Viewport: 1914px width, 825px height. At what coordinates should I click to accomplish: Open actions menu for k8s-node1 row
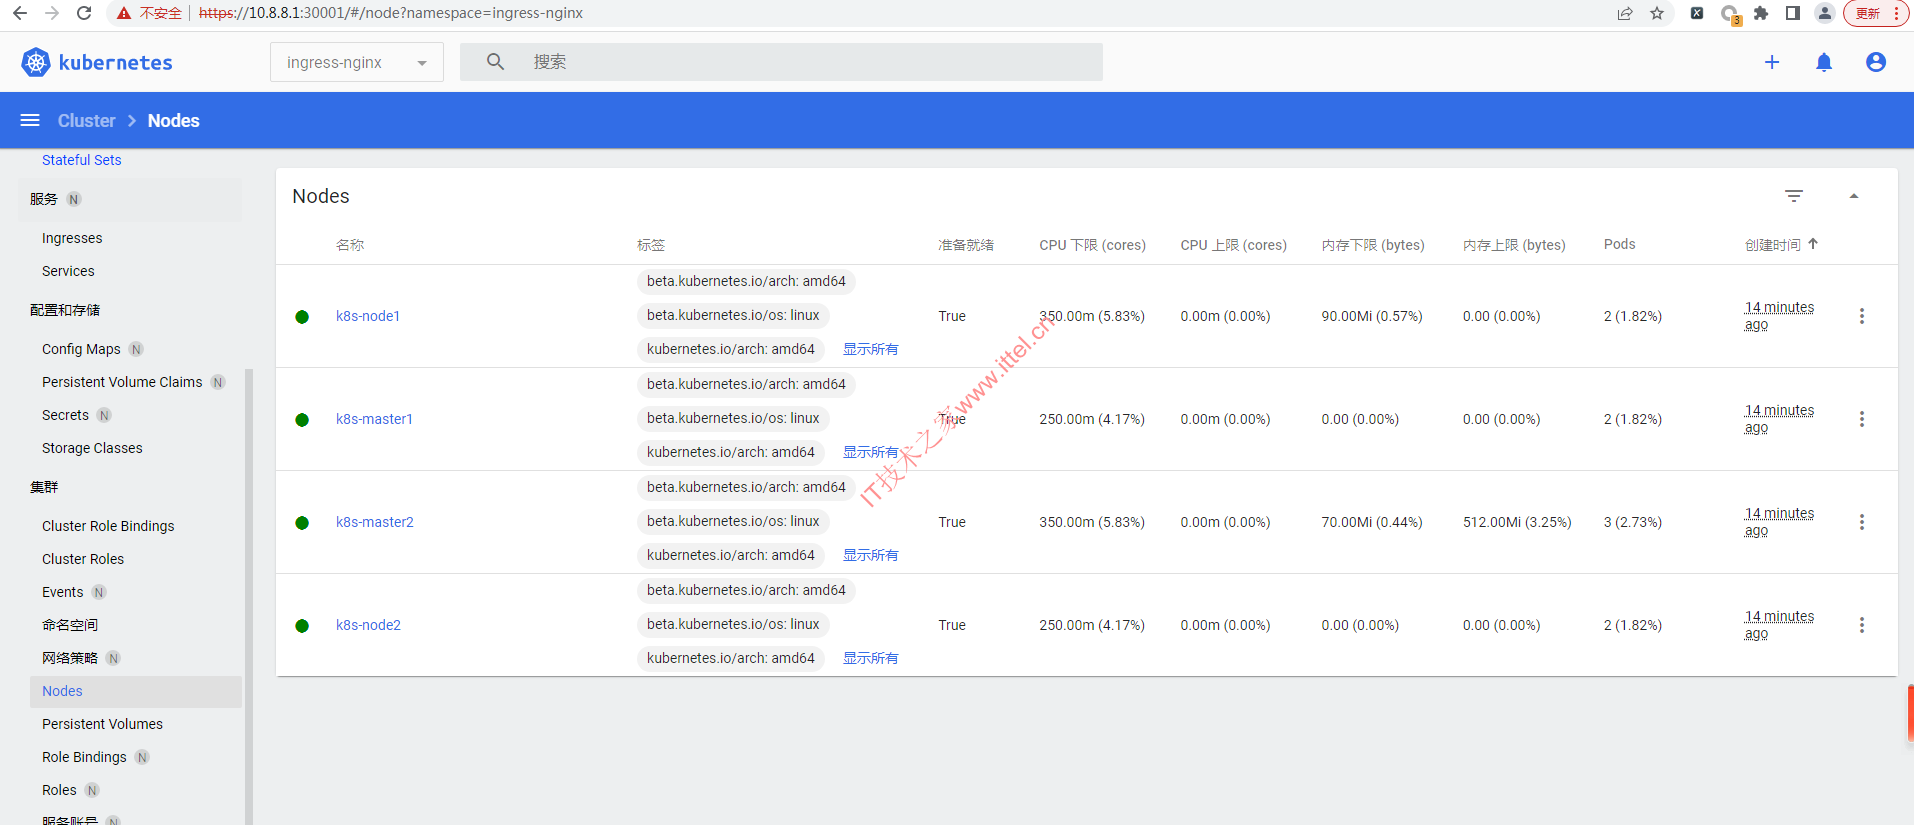click(1861, 316)
